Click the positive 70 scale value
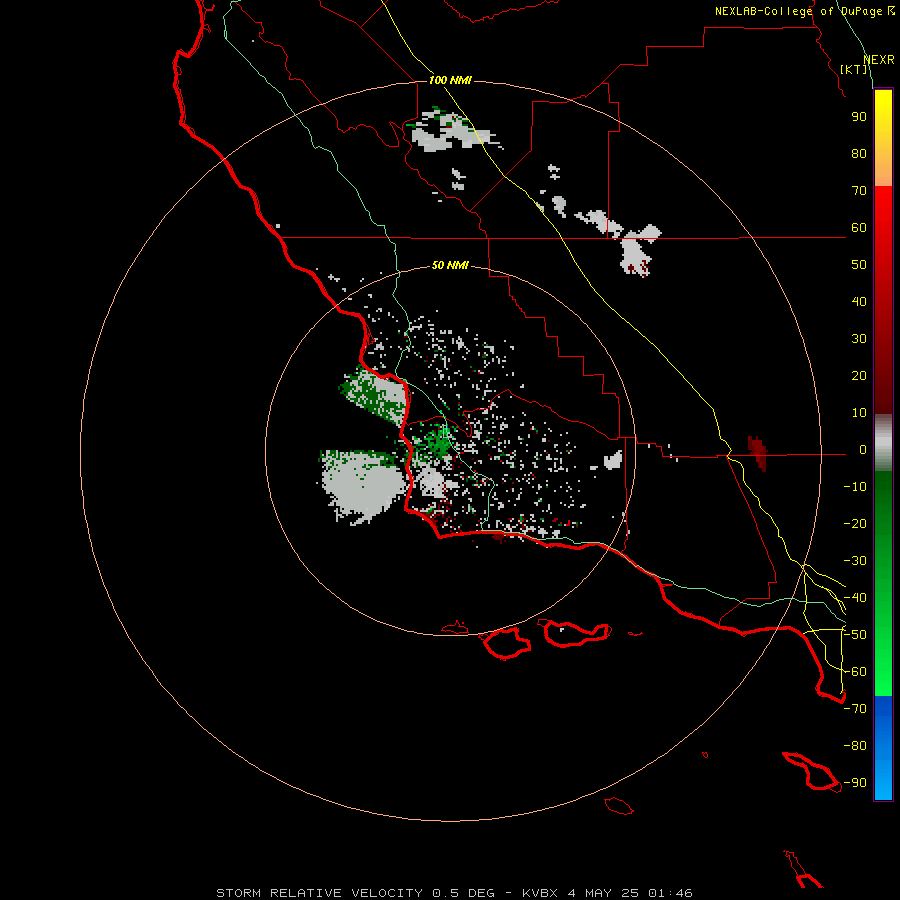 pos(859,191)
